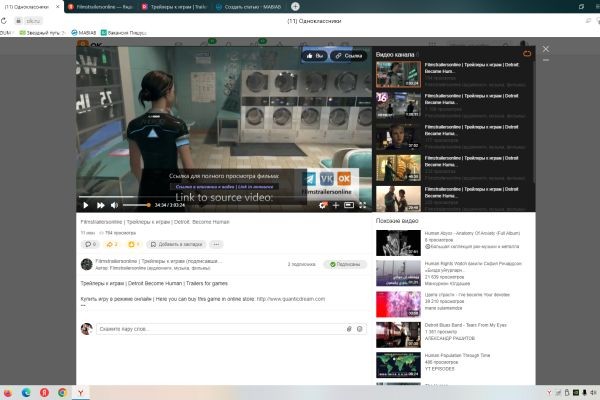Click the Класс reaction counter
This screenshot has height=400, width=600.
pos(133,244)
